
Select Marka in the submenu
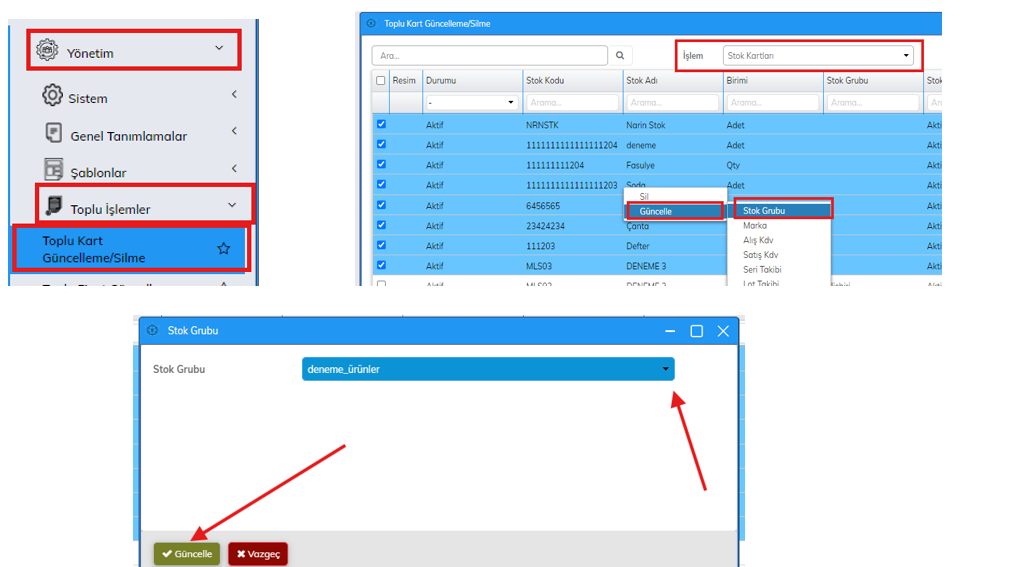755,226
